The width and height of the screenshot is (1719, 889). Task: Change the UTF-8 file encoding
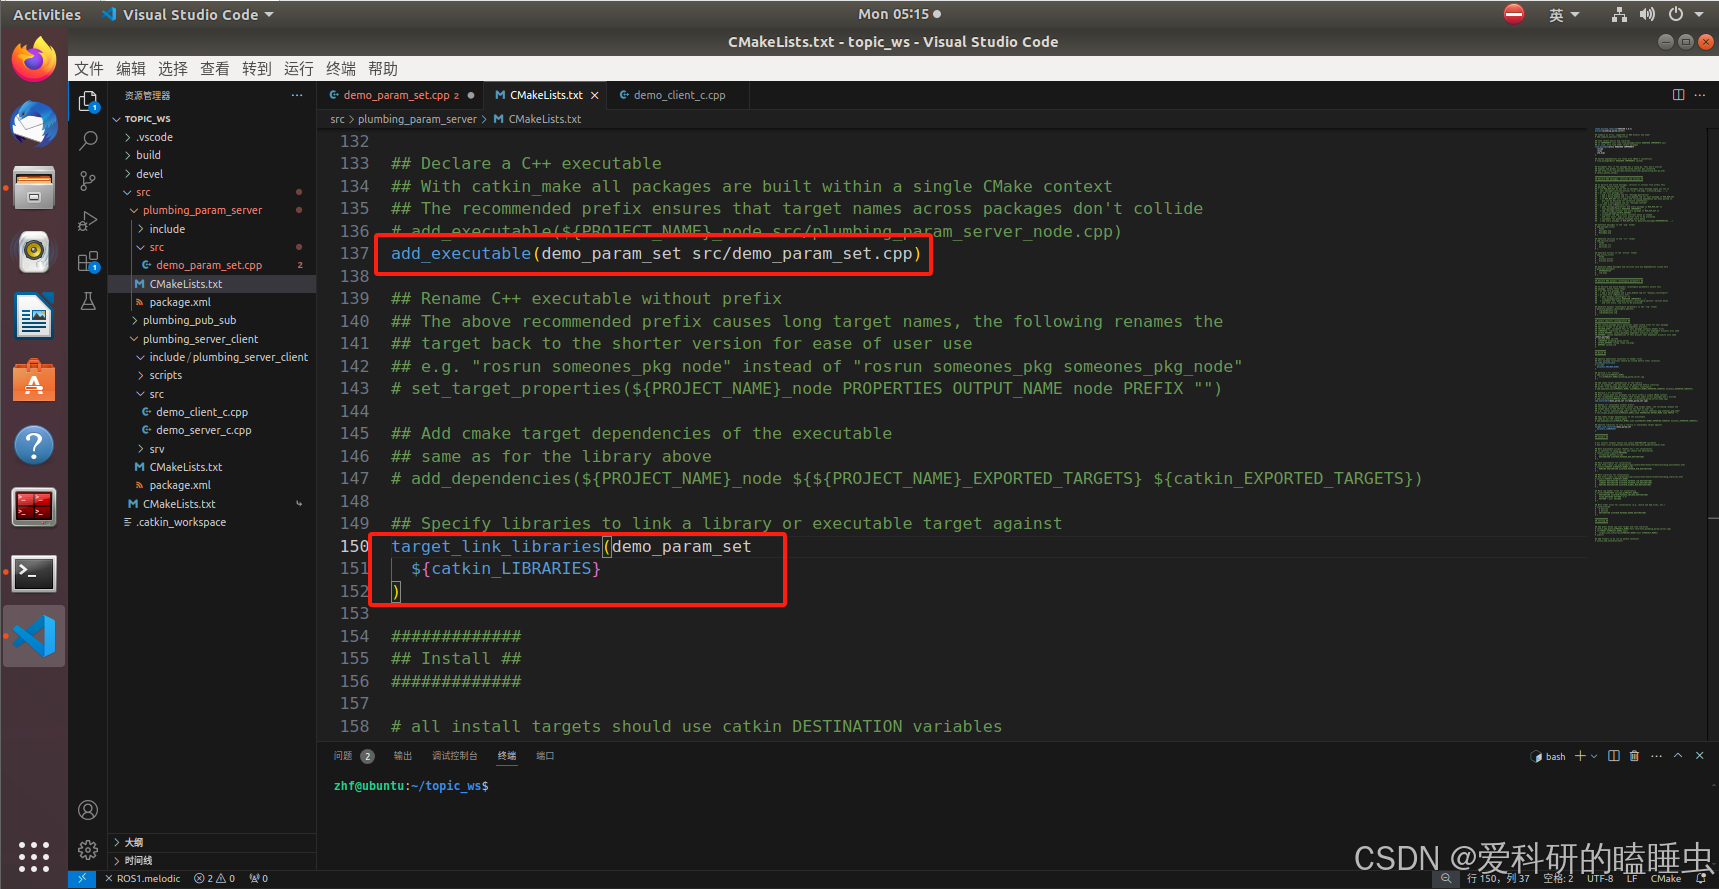click(1600, 879)
